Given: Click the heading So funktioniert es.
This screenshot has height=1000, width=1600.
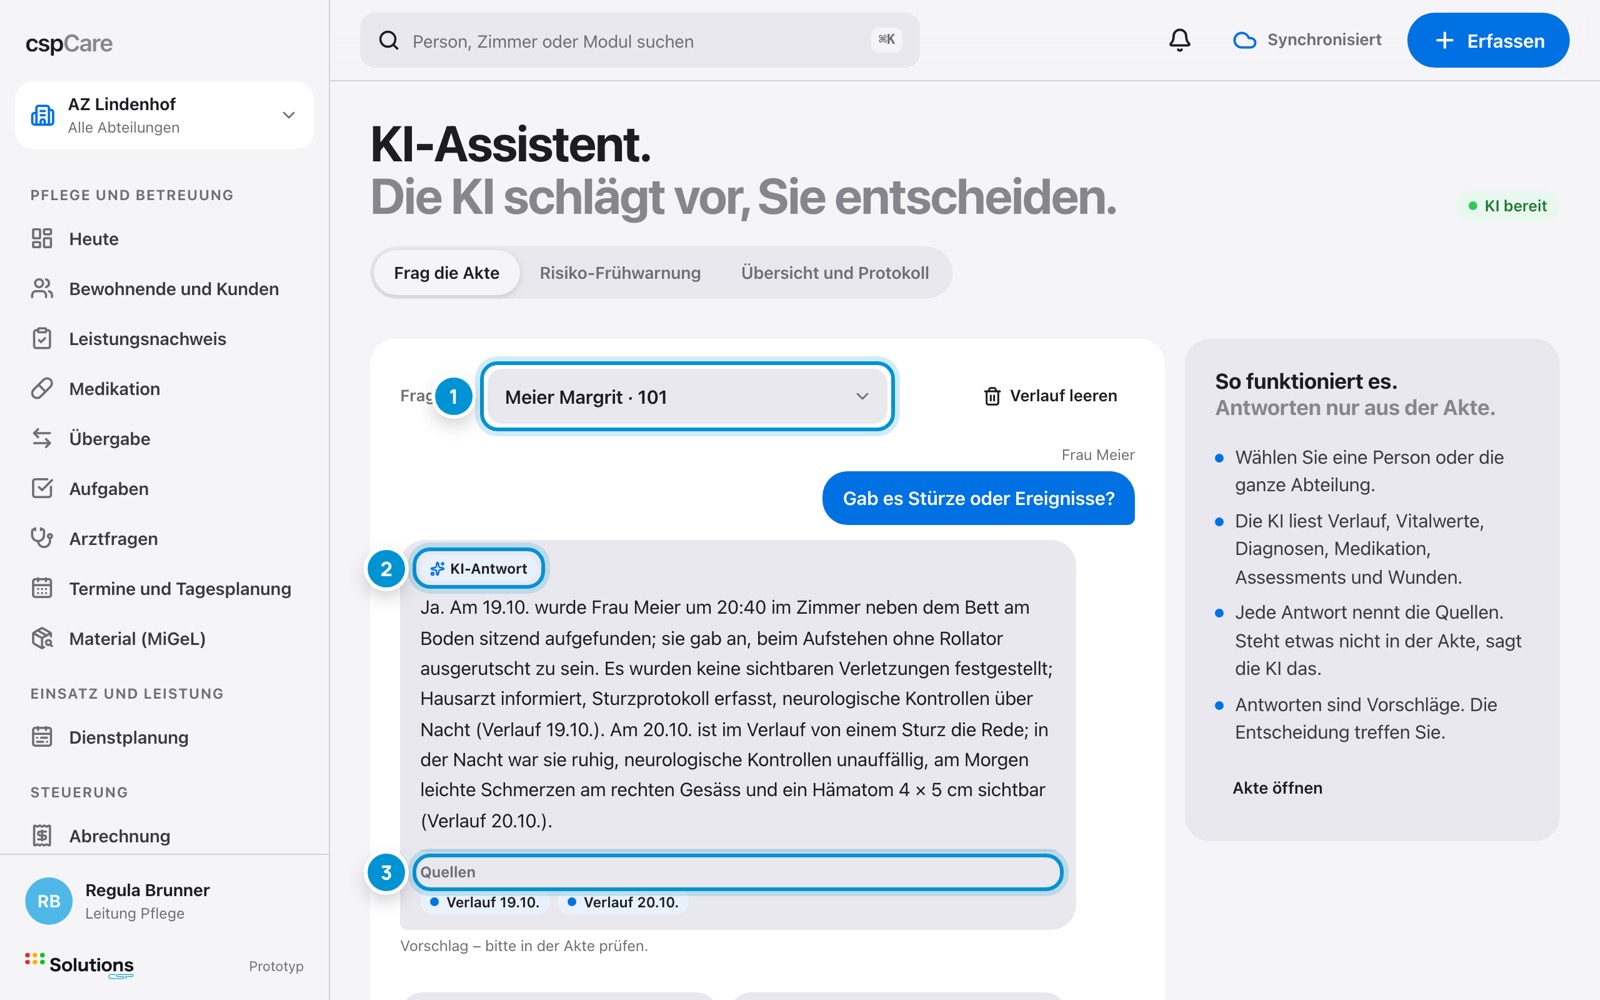Looking at the screenshot, I should point(1306,381).
